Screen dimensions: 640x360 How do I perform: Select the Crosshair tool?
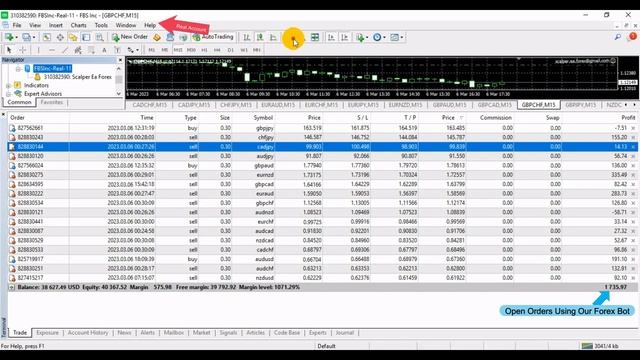pyautogui.click(x=22, y=50)
